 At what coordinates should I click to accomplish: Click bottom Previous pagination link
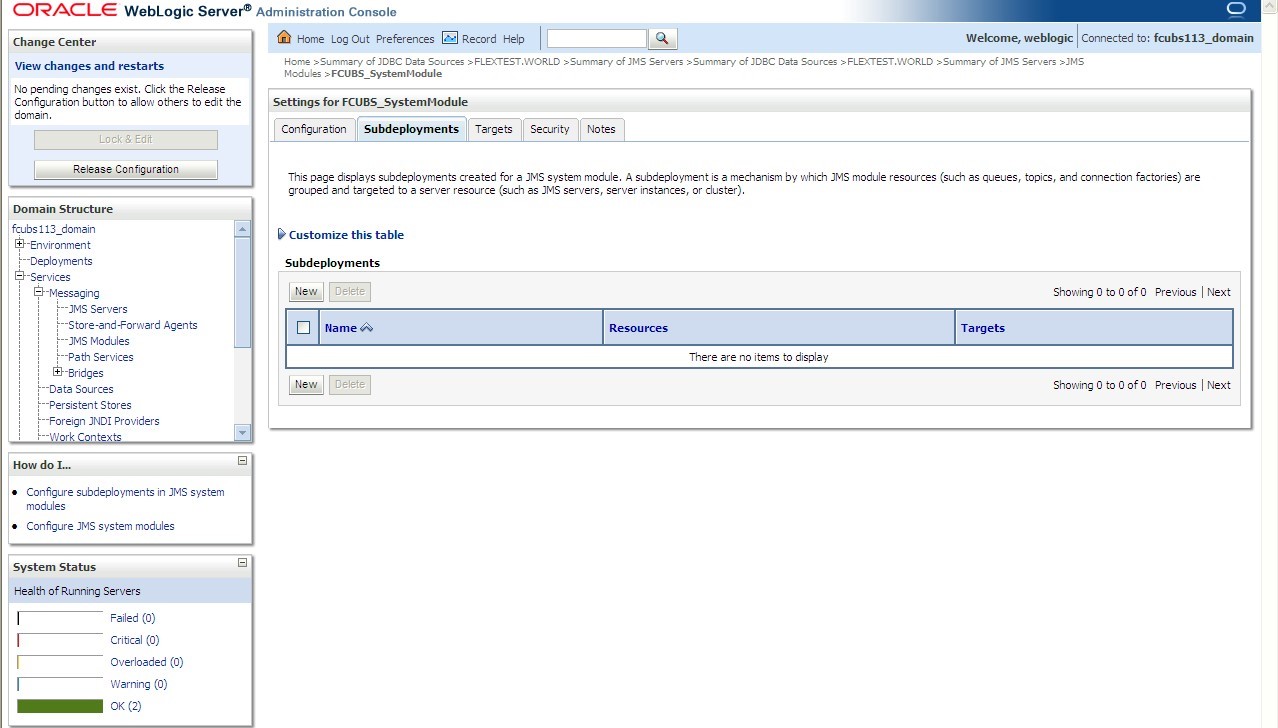1175,385
